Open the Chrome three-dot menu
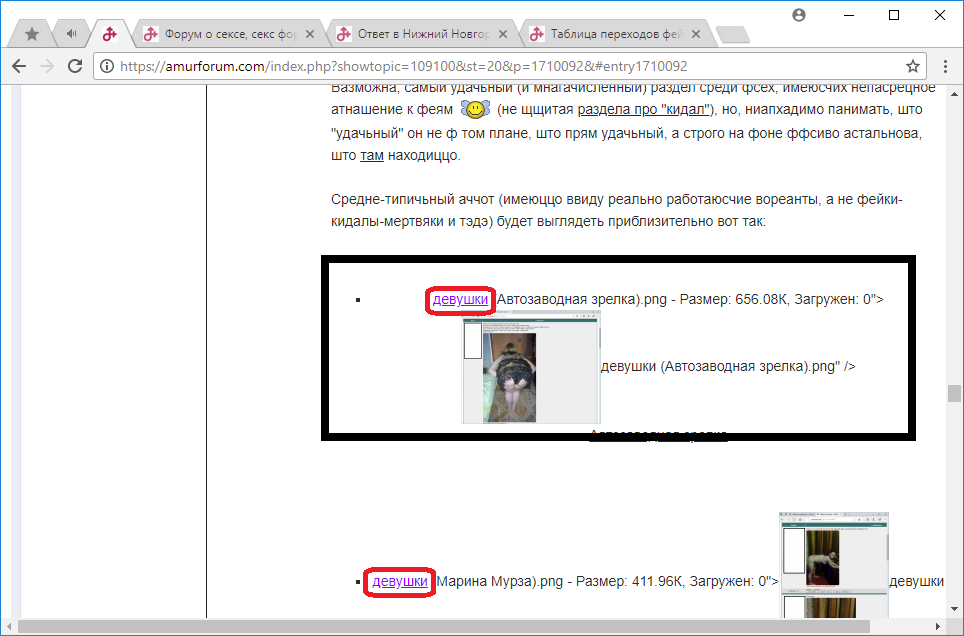Viewport: 964px width, 636px height. (944, 66)
